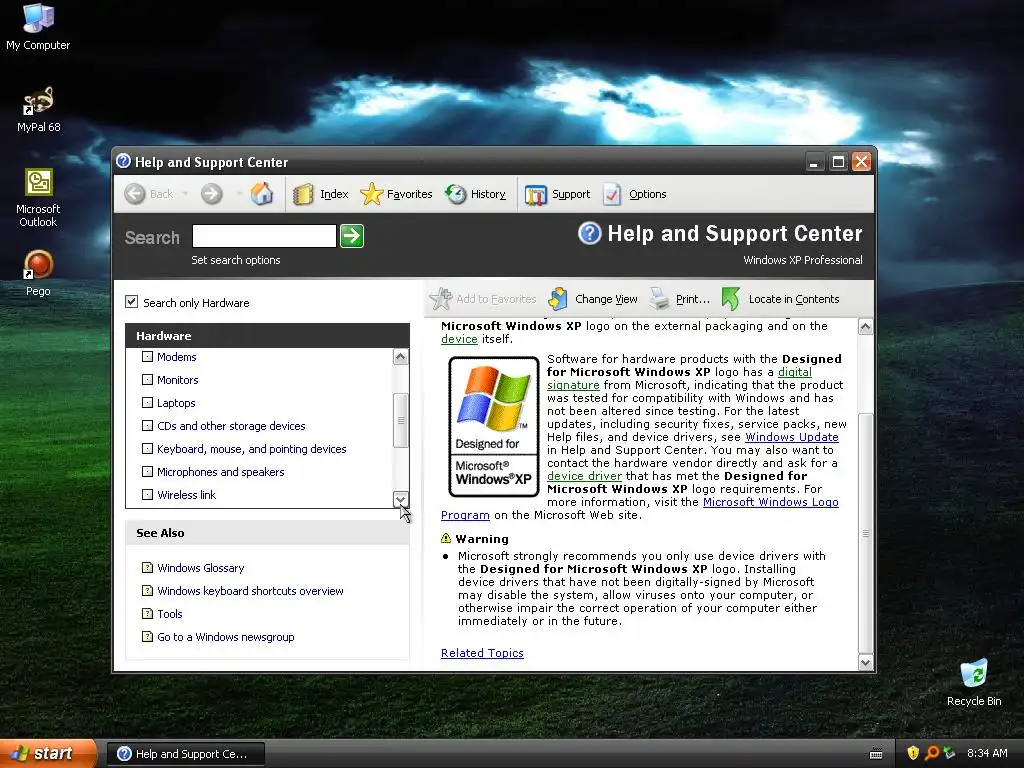This screenshot has height=768, width=1024.
Task: Click the green search go arrow
Action: pyautogui.click(x=352, y=236)
